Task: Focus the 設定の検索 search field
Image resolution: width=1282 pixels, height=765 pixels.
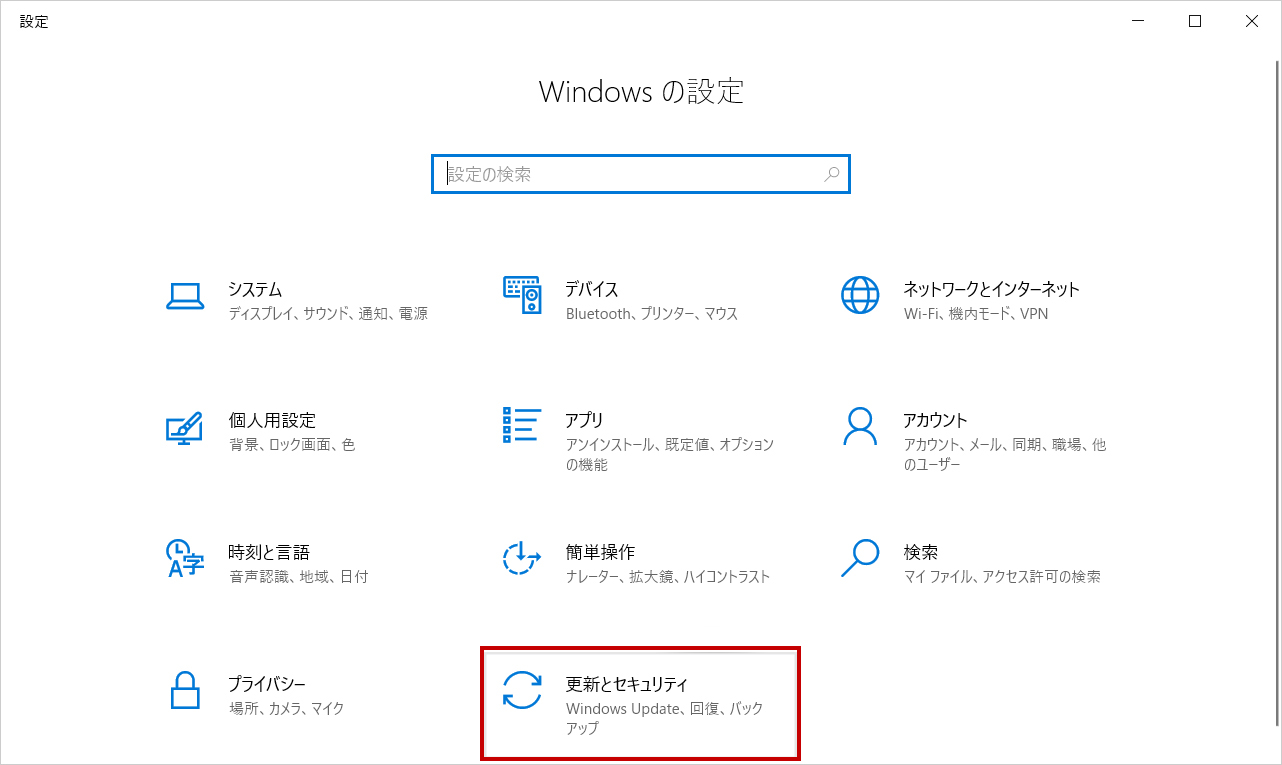Action: [x=641, y=174]
